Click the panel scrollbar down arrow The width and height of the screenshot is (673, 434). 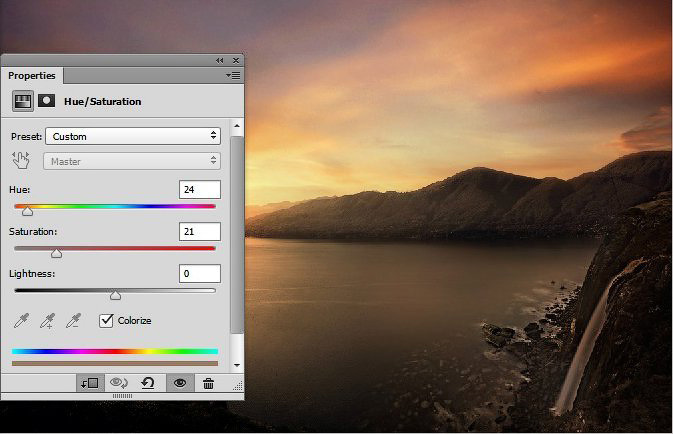tap(237, 365)
